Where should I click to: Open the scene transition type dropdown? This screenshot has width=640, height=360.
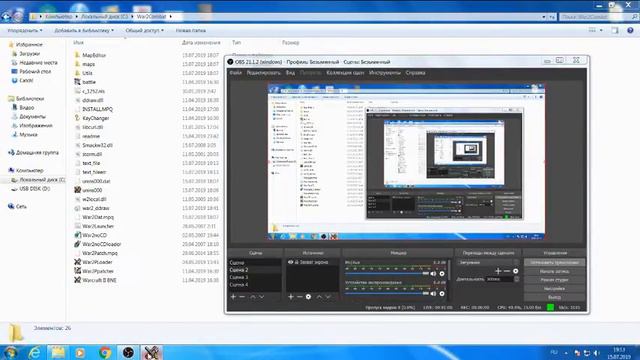click(x=488, y=262)
